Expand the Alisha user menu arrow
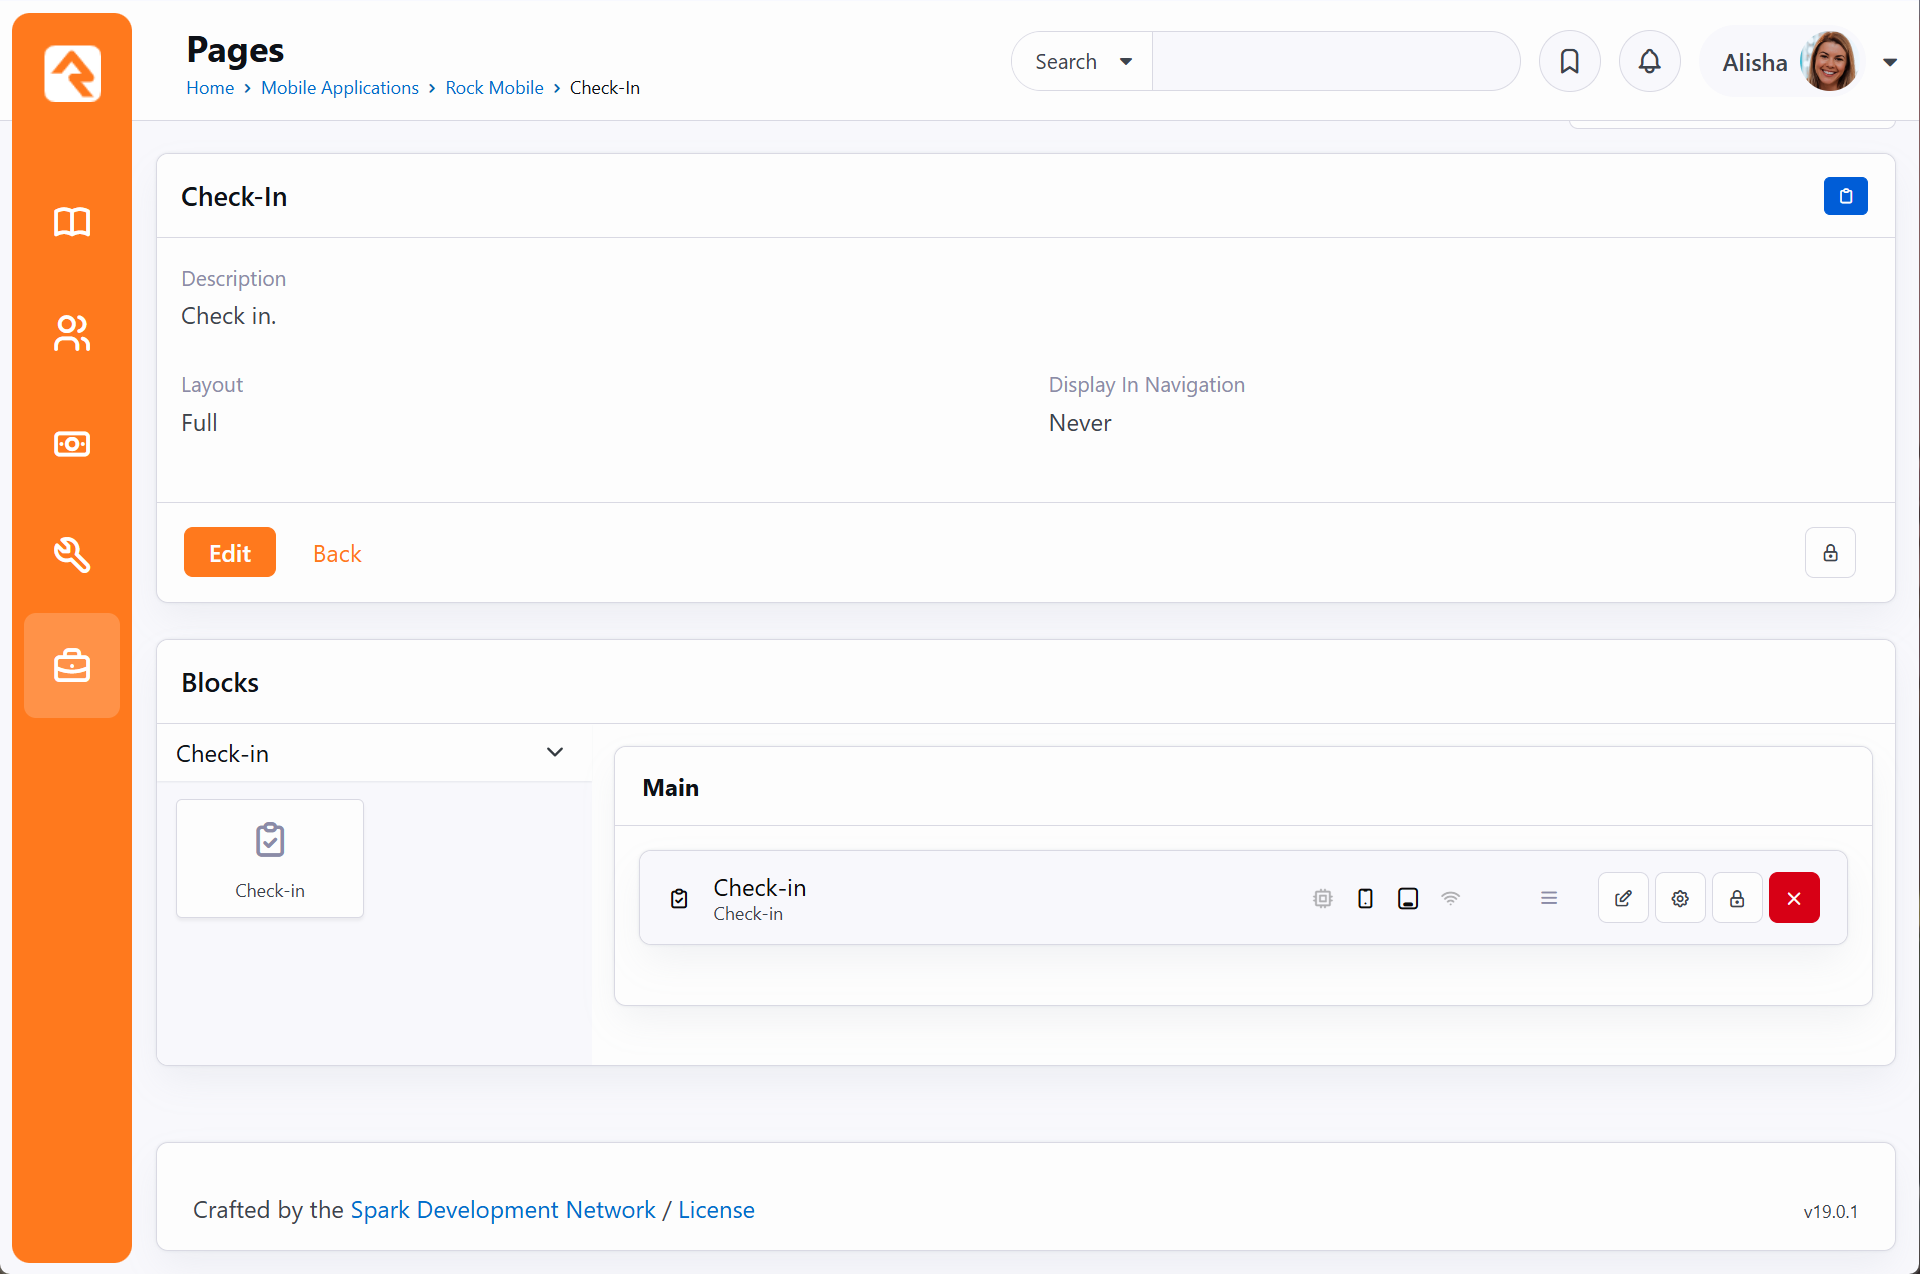The width and height of the screenshot is (1920, 1274). click(1890, 62)
